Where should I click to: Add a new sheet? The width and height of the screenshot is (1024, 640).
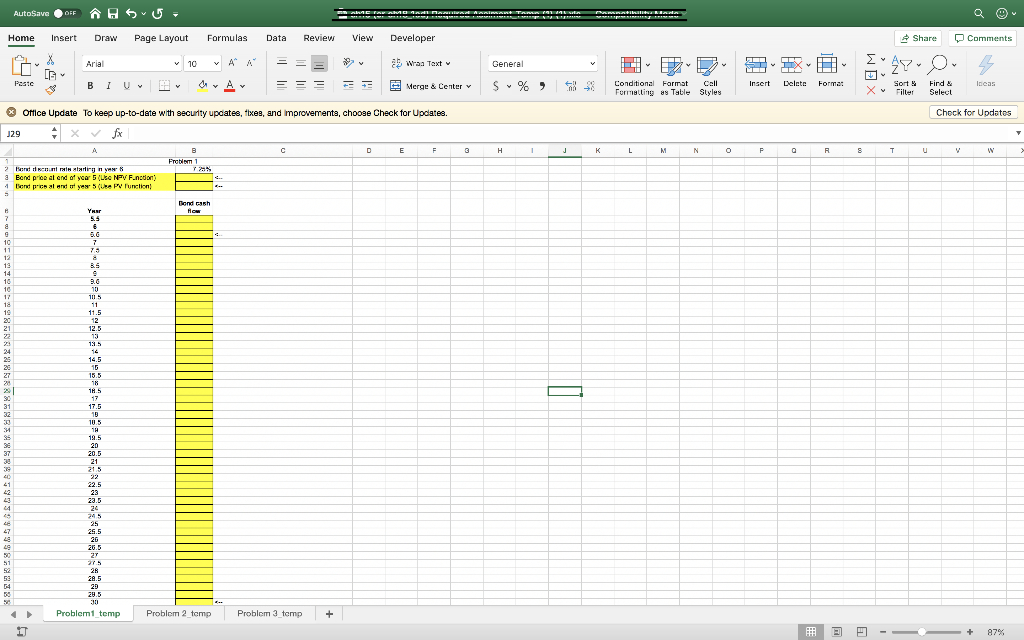(329, 614)
